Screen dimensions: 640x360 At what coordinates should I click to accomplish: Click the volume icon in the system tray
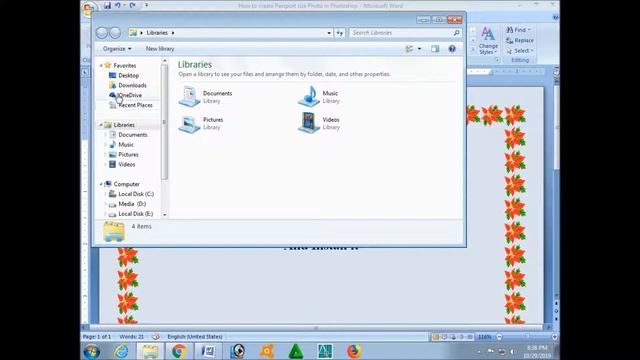tap(512, 351)
